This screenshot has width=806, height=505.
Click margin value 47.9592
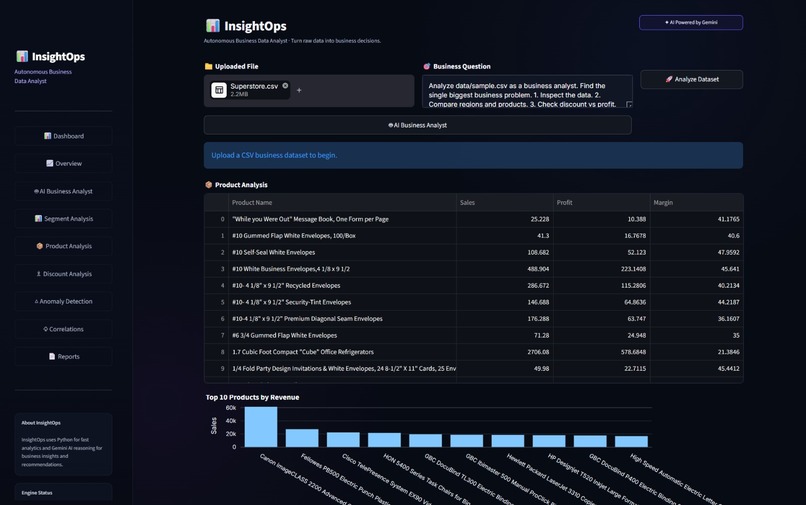[x=728, y=252]
